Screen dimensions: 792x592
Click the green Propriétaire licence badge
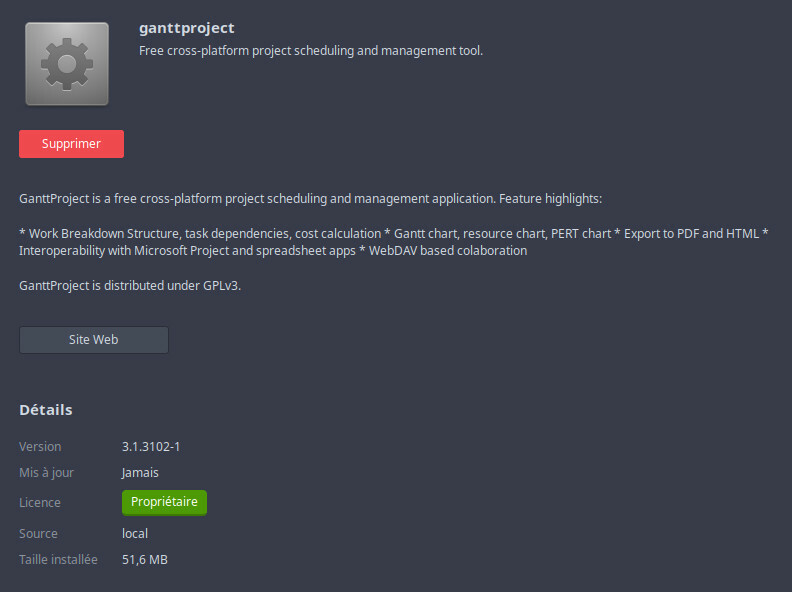[x=164, y=502]
